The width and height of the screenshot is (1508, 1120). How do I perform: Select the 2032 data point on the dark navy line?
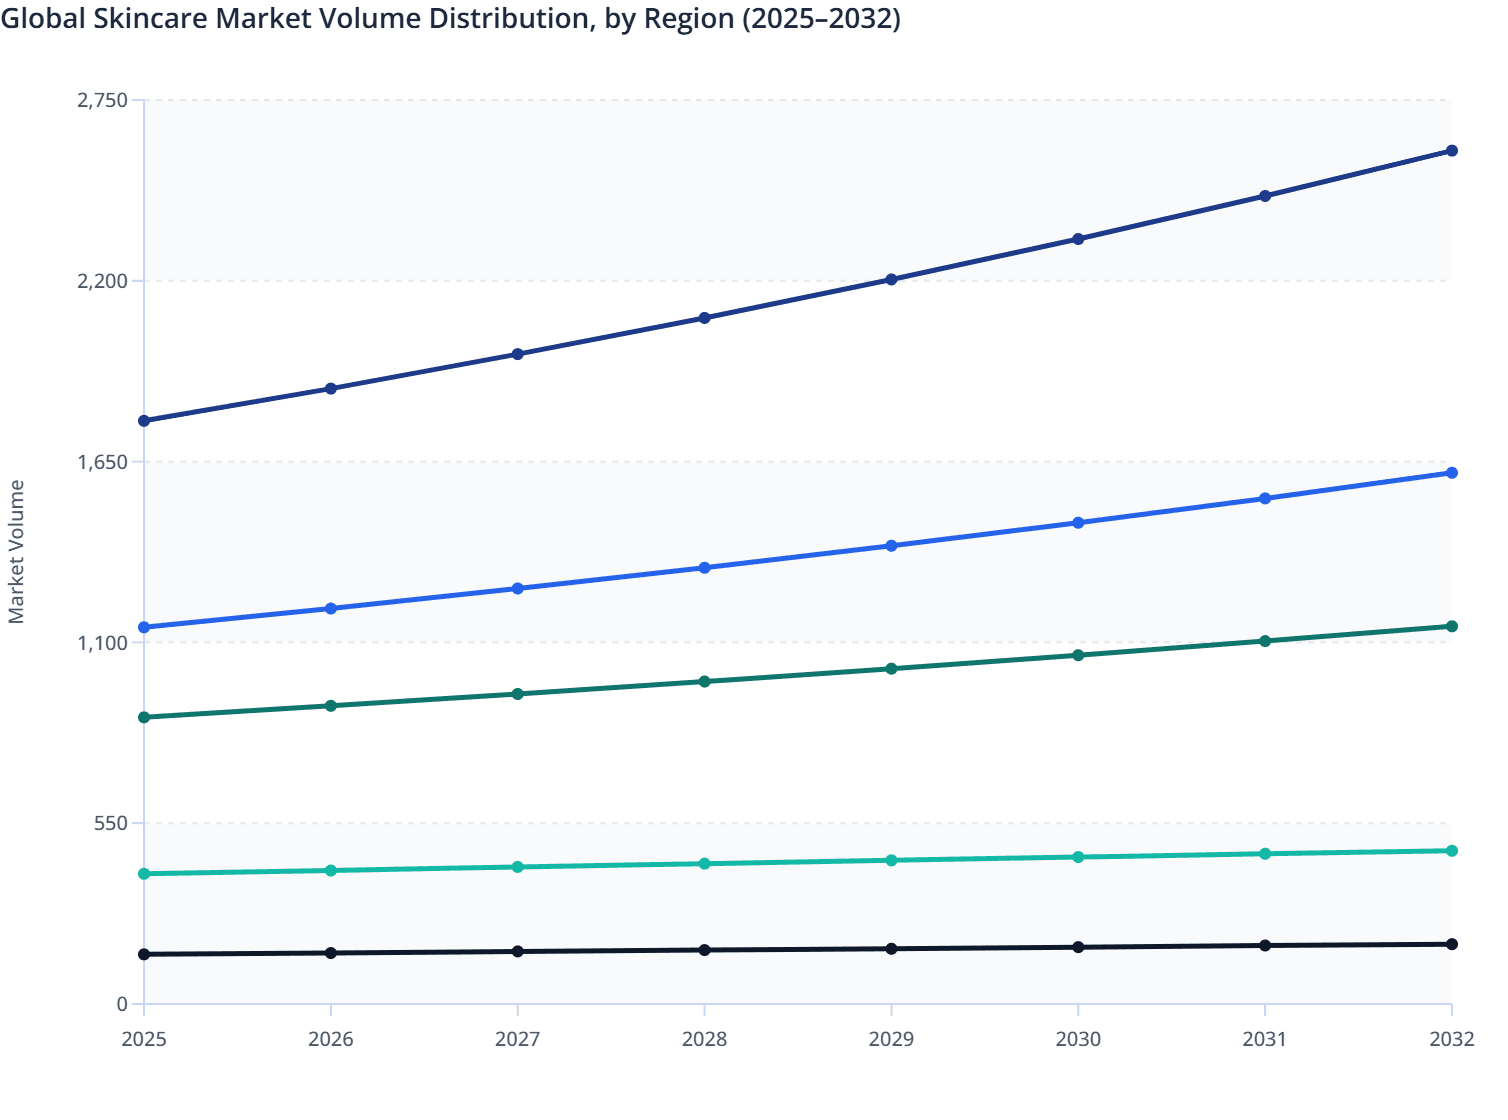(1451, 150)
